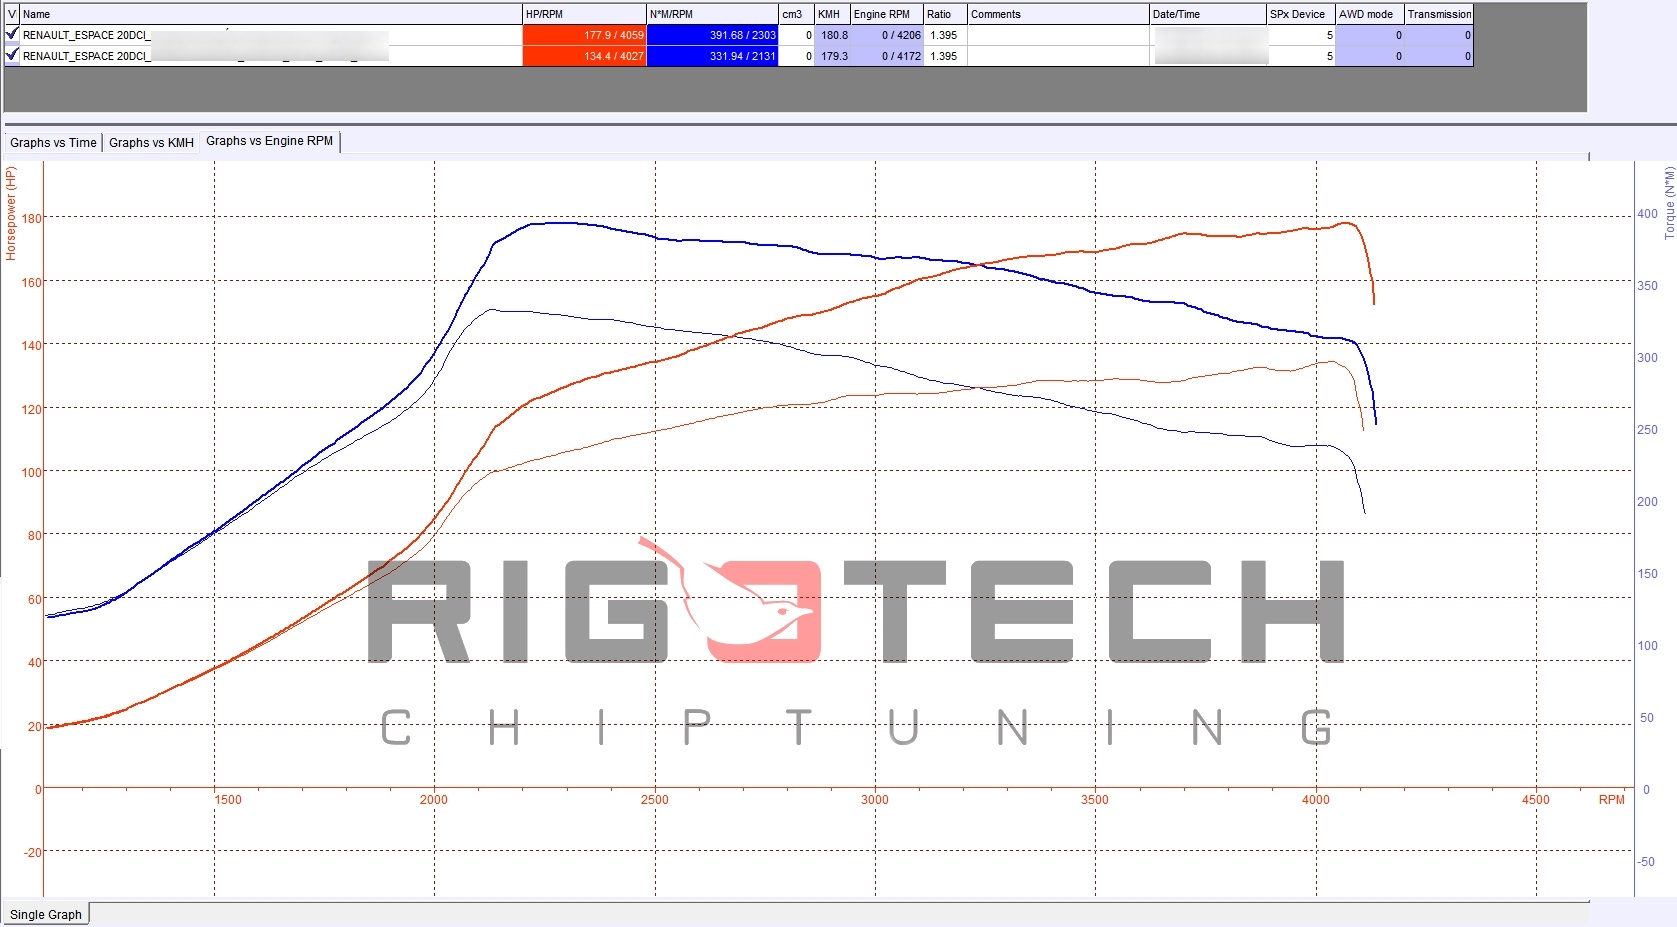Click the 4500 RPM axis tick

[x=1535, y=799]
